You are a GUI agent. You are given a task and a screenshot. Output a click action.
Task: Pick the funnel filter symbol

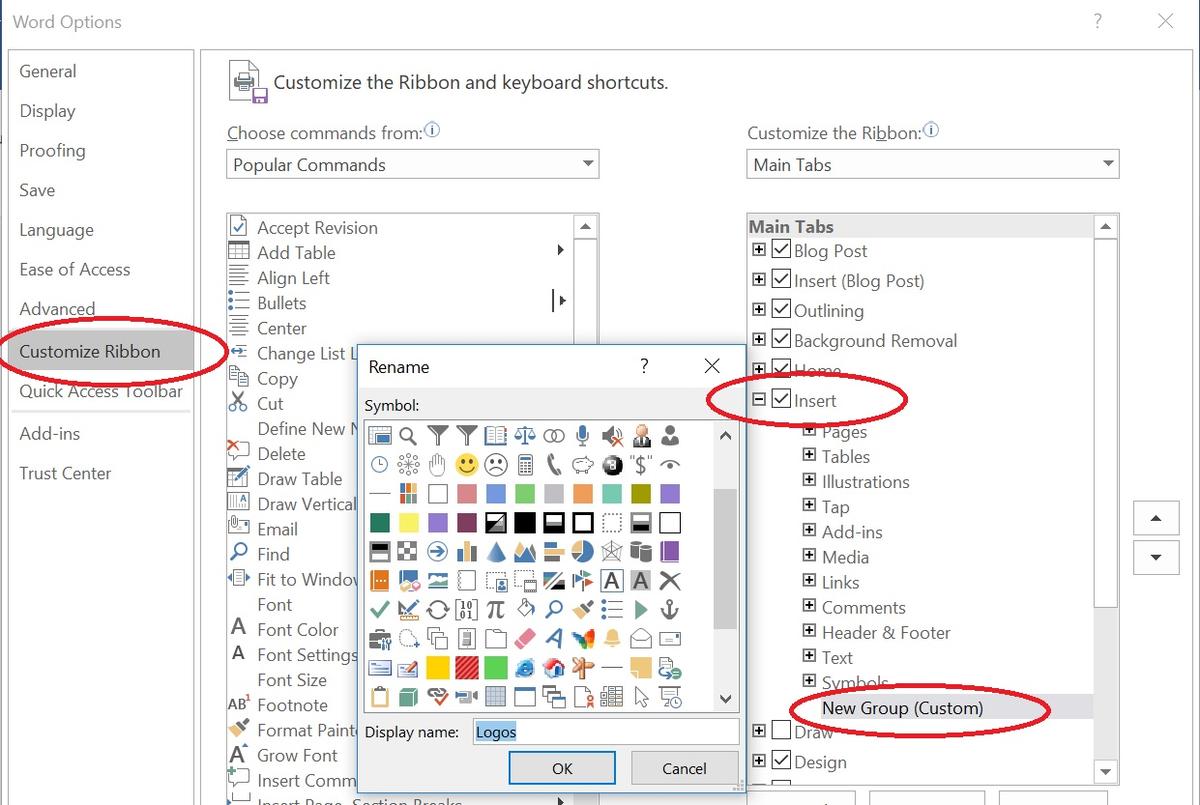(438, 436)
